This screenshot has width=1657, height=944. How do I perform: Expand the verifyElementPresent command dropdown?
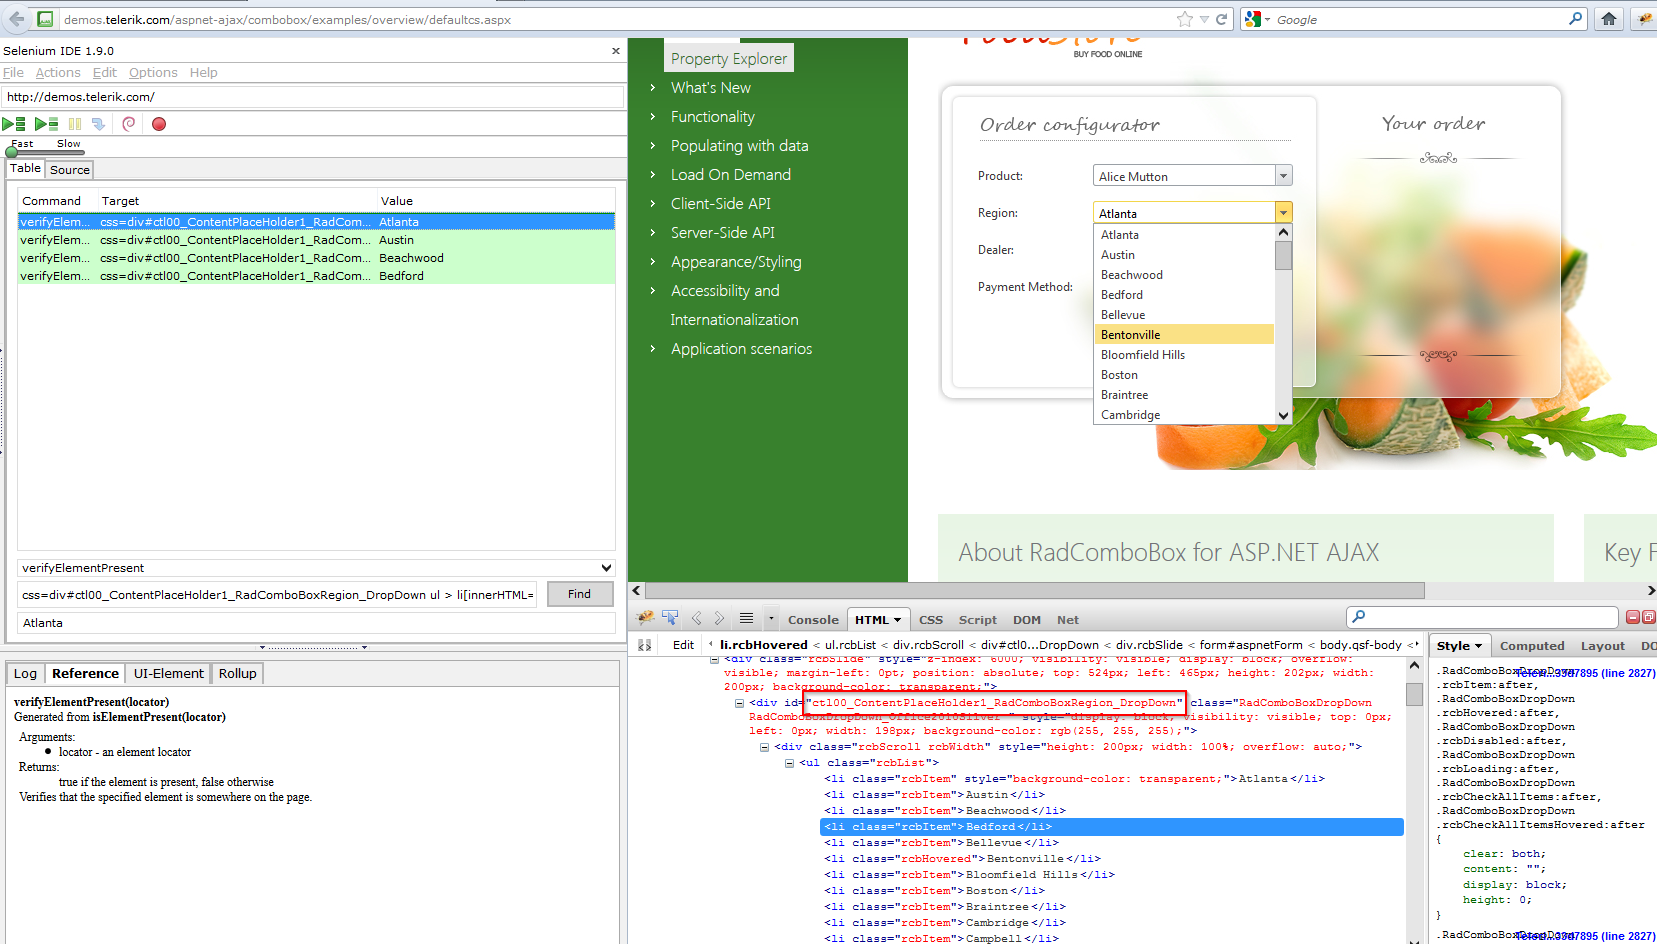coord(606,568)
